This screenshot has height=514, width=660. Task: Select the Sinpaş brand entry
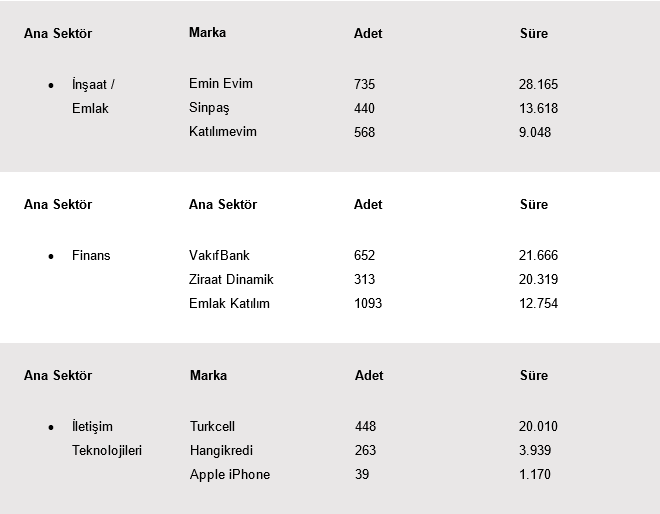click(x=209, y=107)
